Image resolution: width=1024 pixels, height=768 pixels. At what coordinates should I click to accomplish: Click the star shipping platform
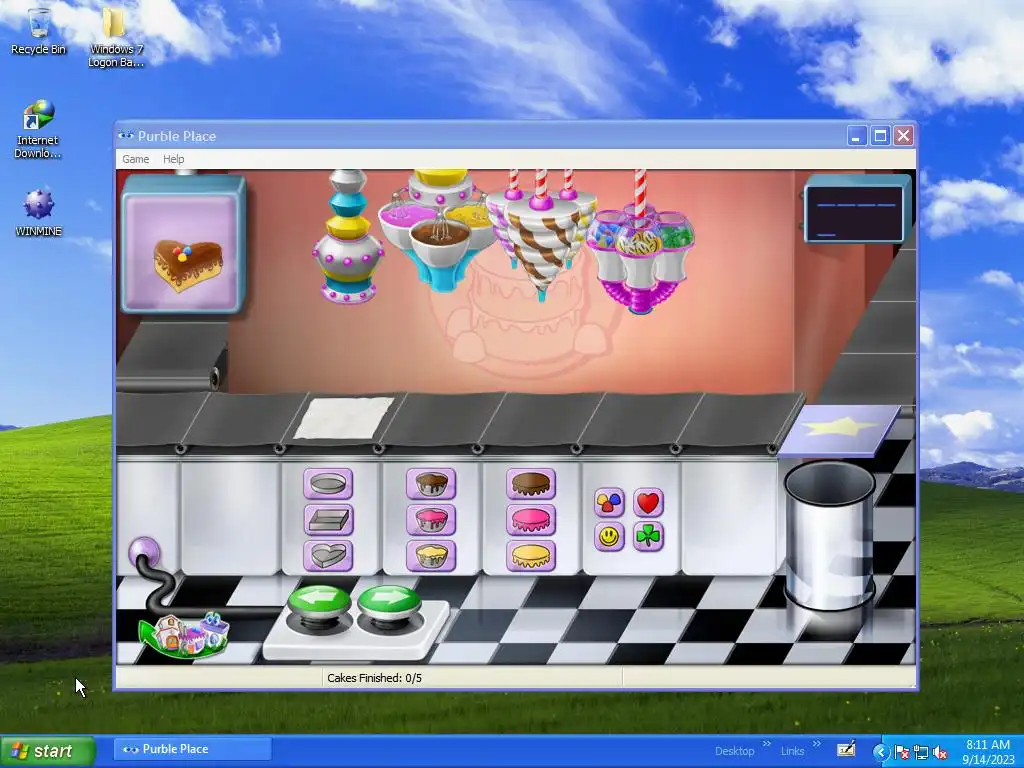coord(839,429)
